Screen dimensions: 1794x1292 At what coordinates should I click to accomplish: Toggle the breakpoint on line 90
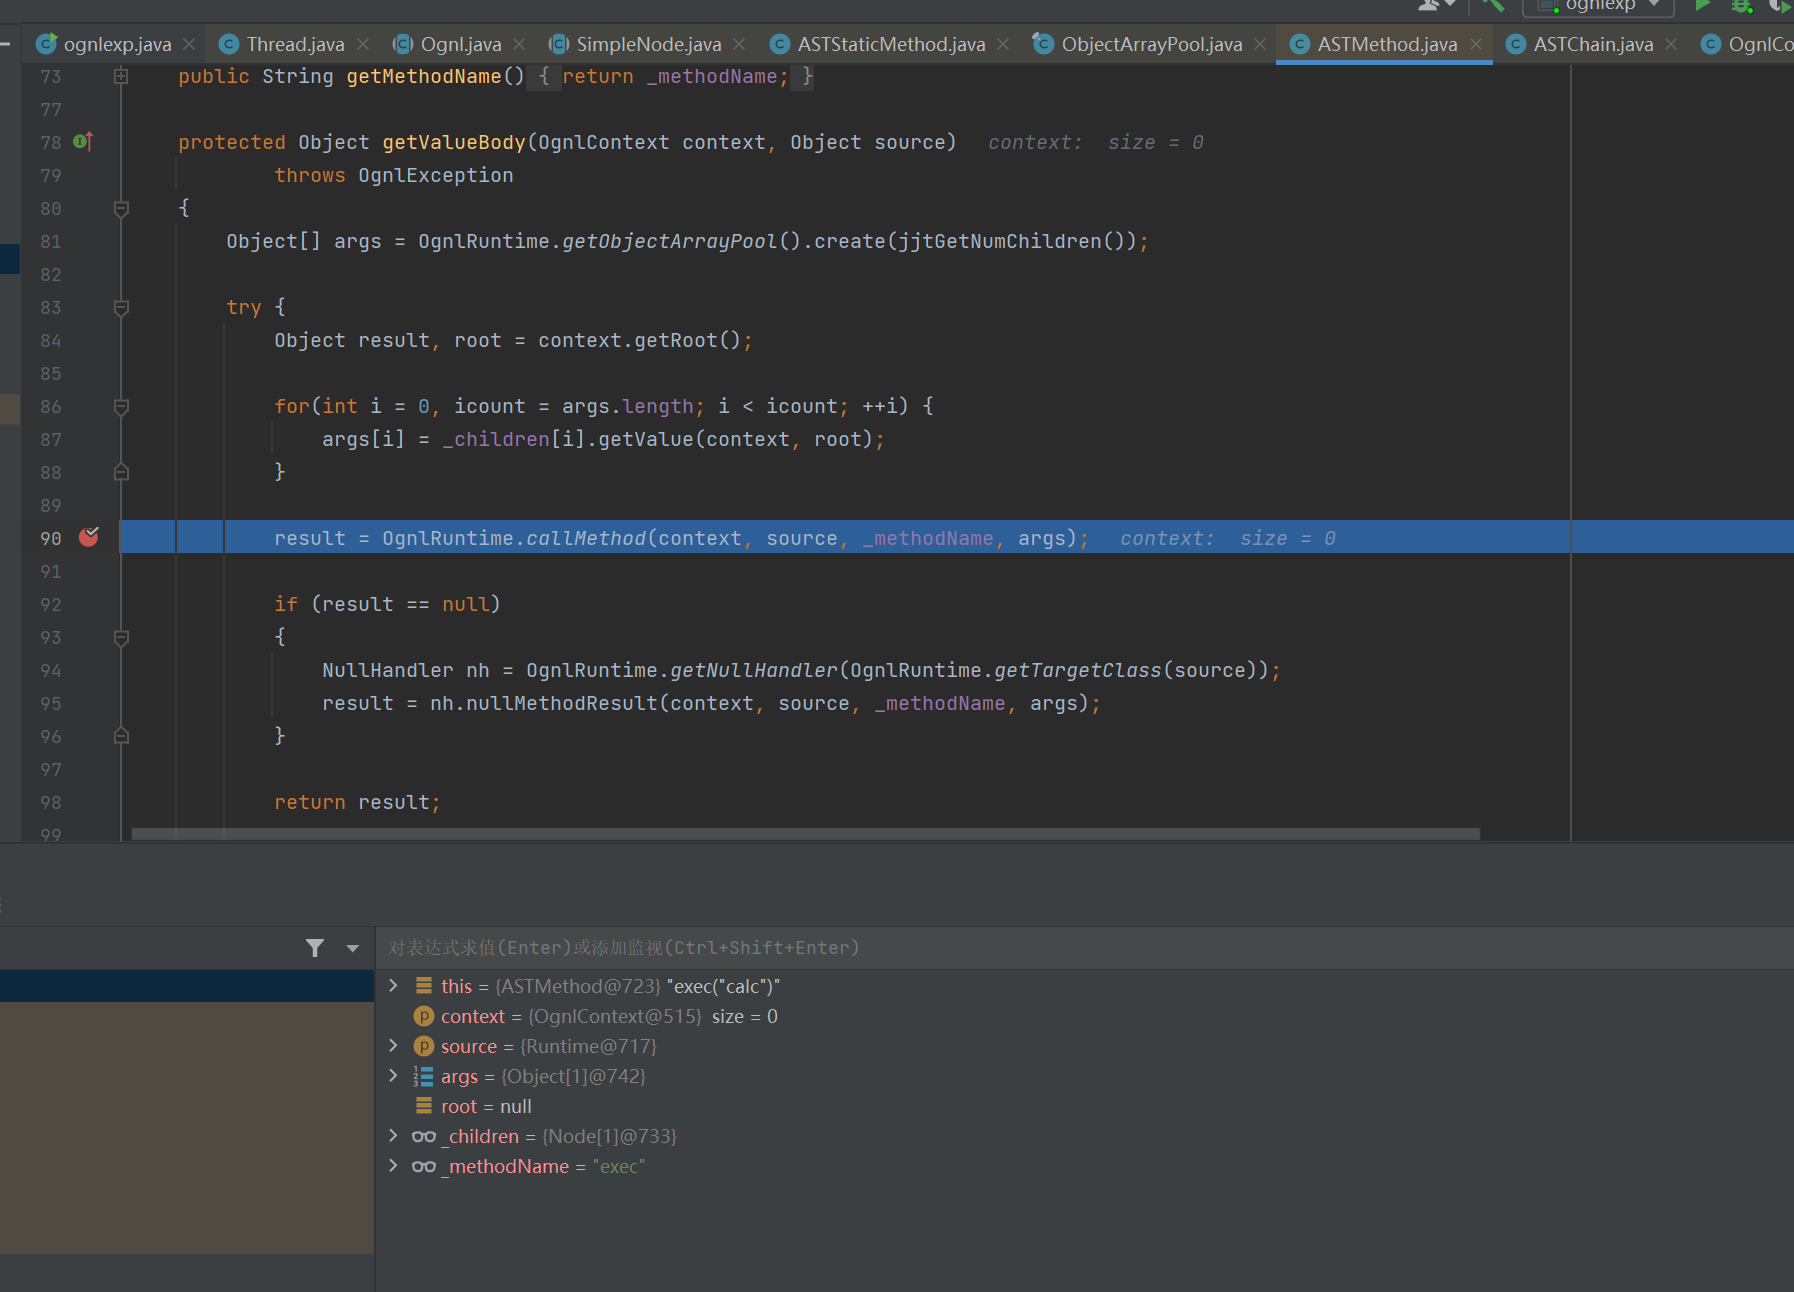89,537
